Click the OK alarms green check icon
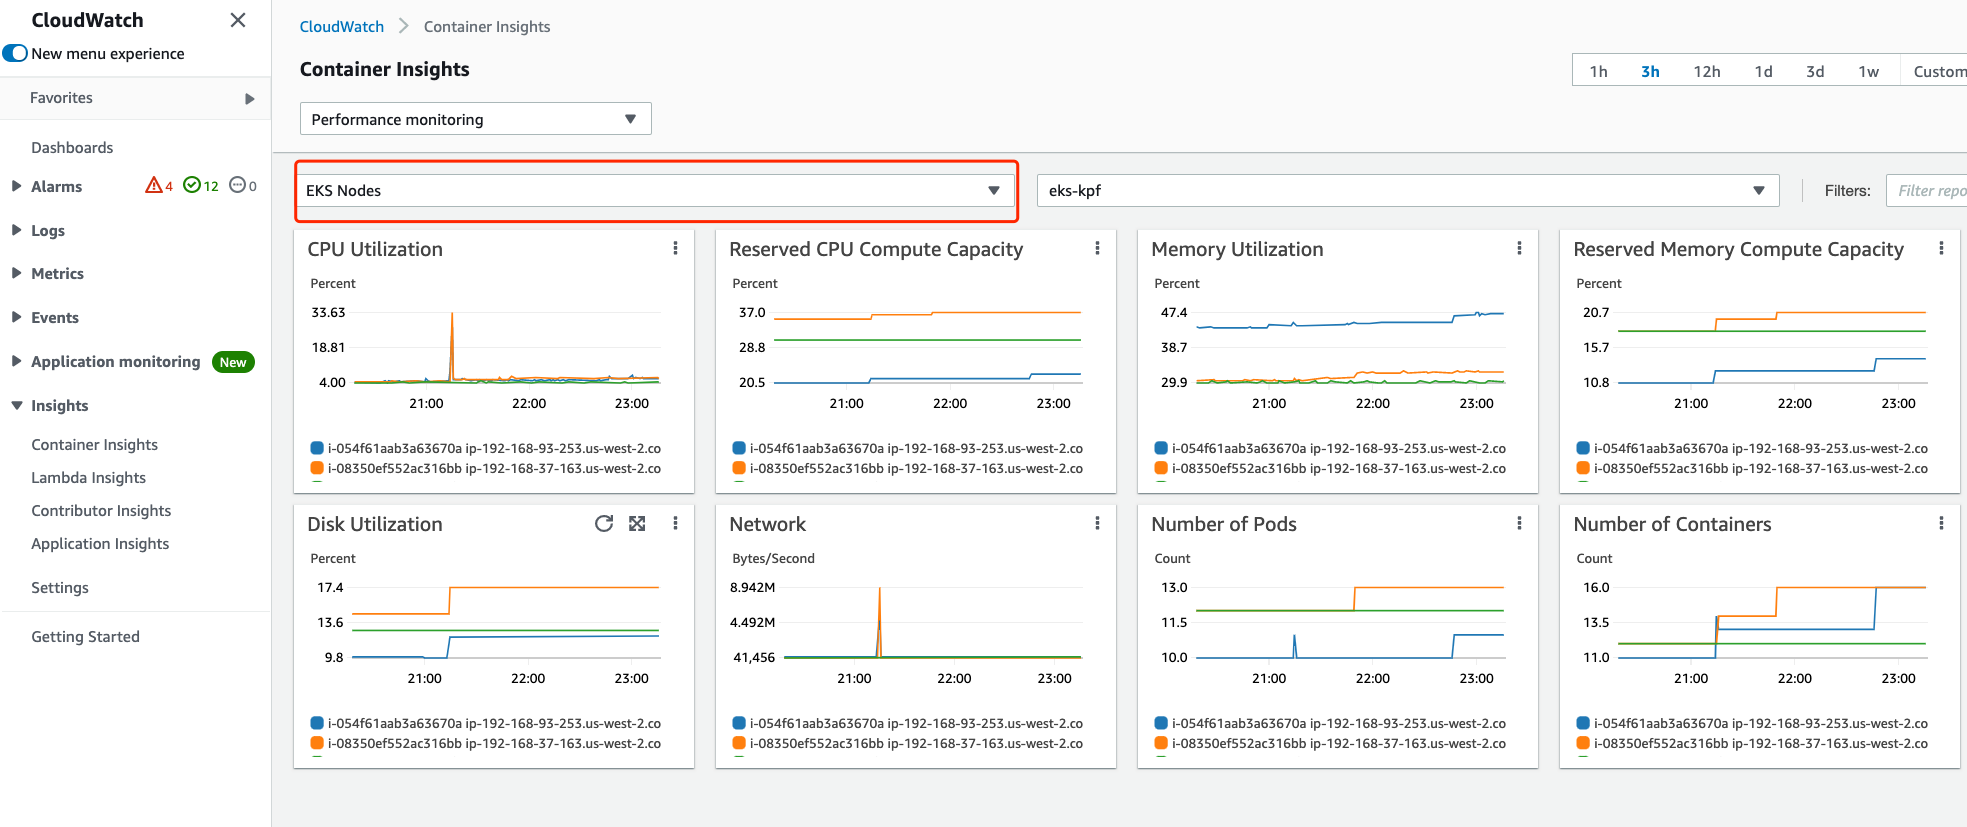Screen dimensions: 1967x827 pos(192,185)
